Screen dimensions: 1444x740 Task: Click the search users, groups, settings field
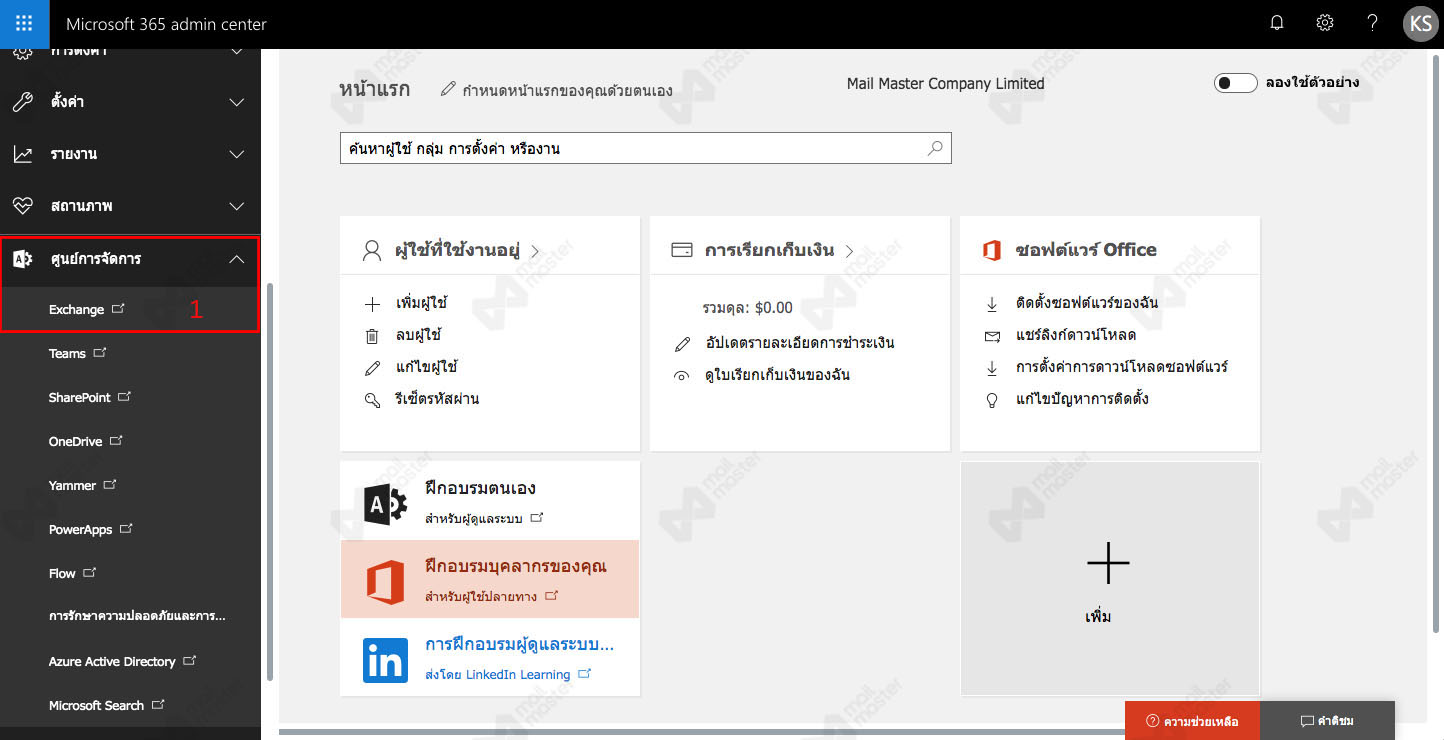point(645,148)
